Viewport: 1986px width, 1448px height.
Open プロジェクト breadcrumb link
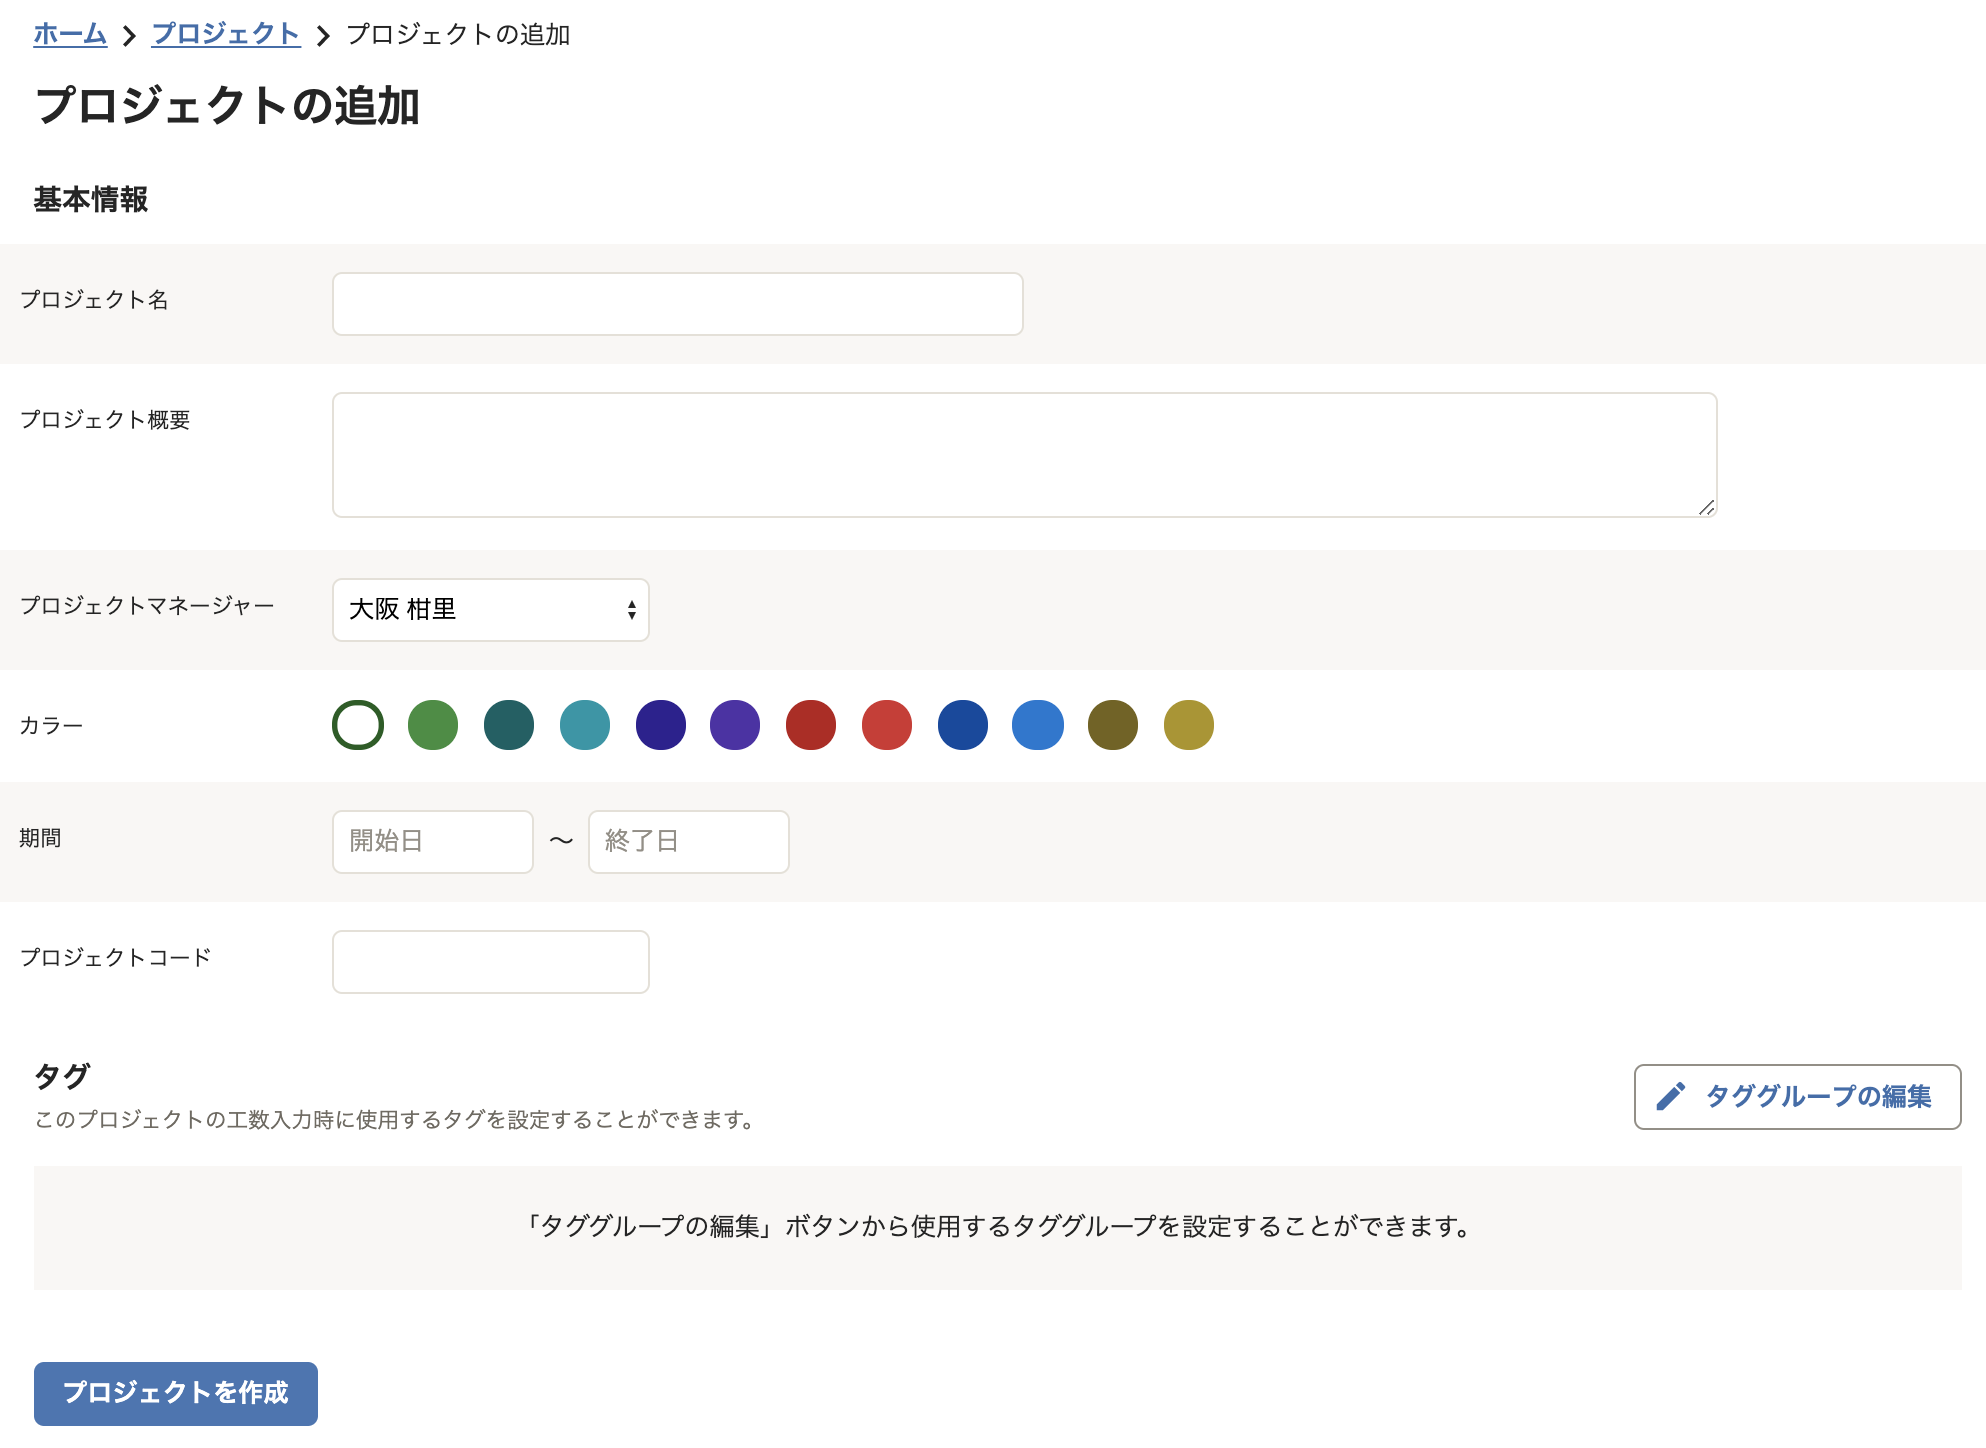click(x=226, y=34)
